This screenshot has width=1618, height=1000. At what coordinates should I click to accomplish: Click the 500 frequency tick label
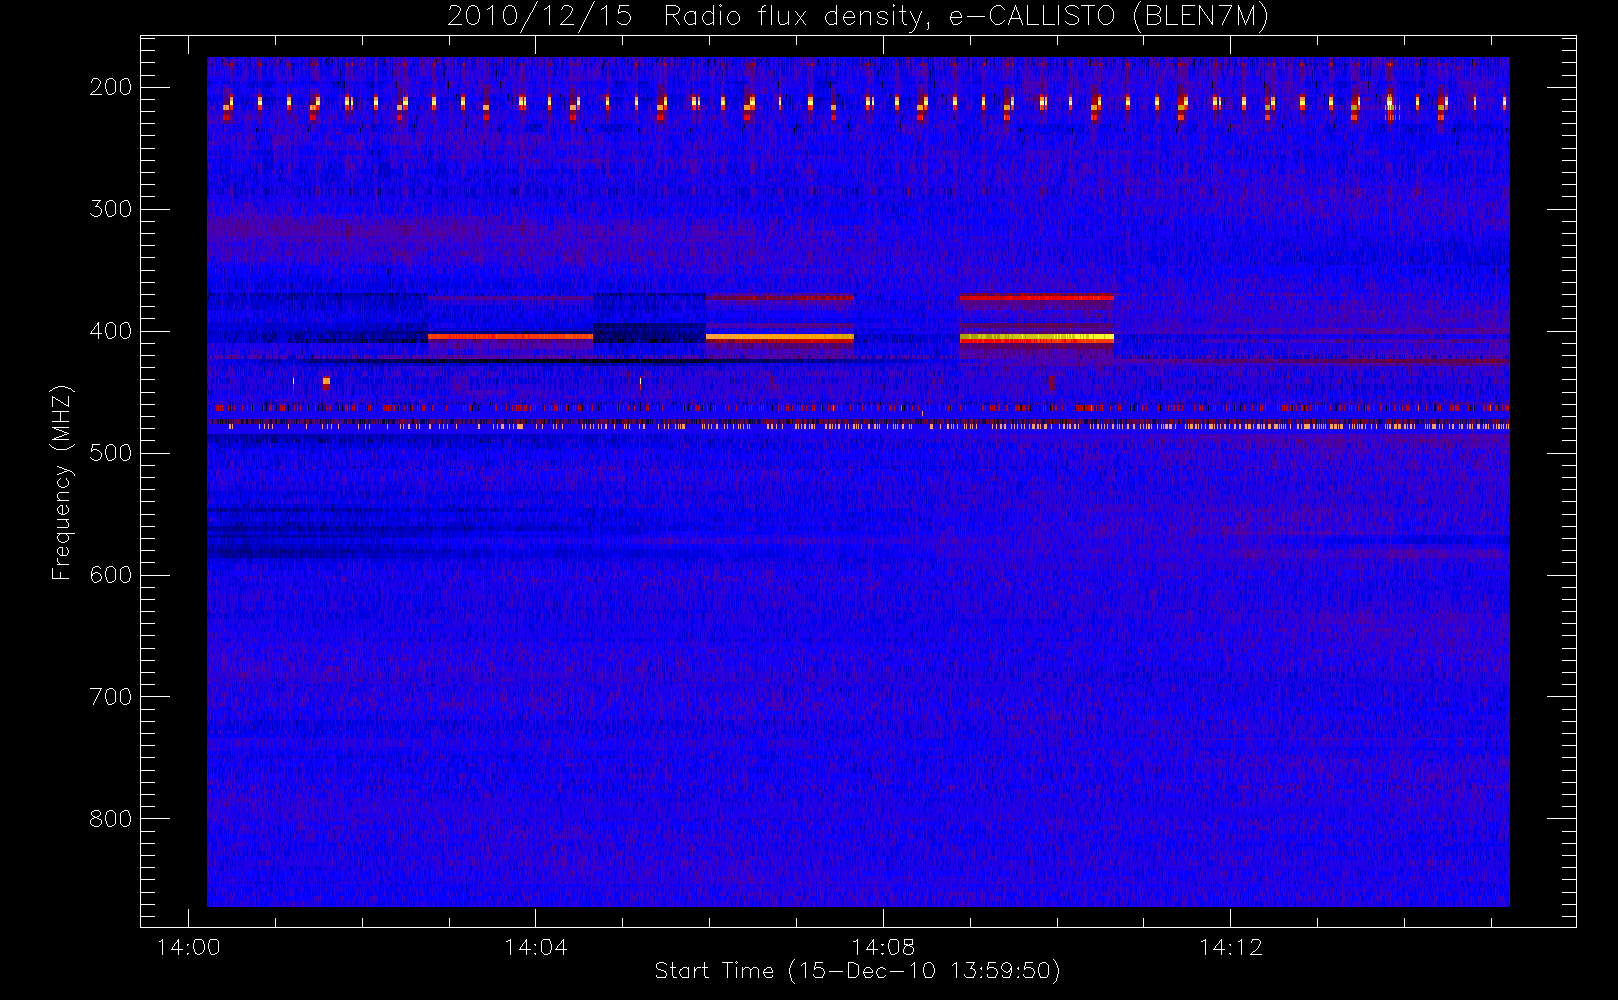[x=111, y=453]
